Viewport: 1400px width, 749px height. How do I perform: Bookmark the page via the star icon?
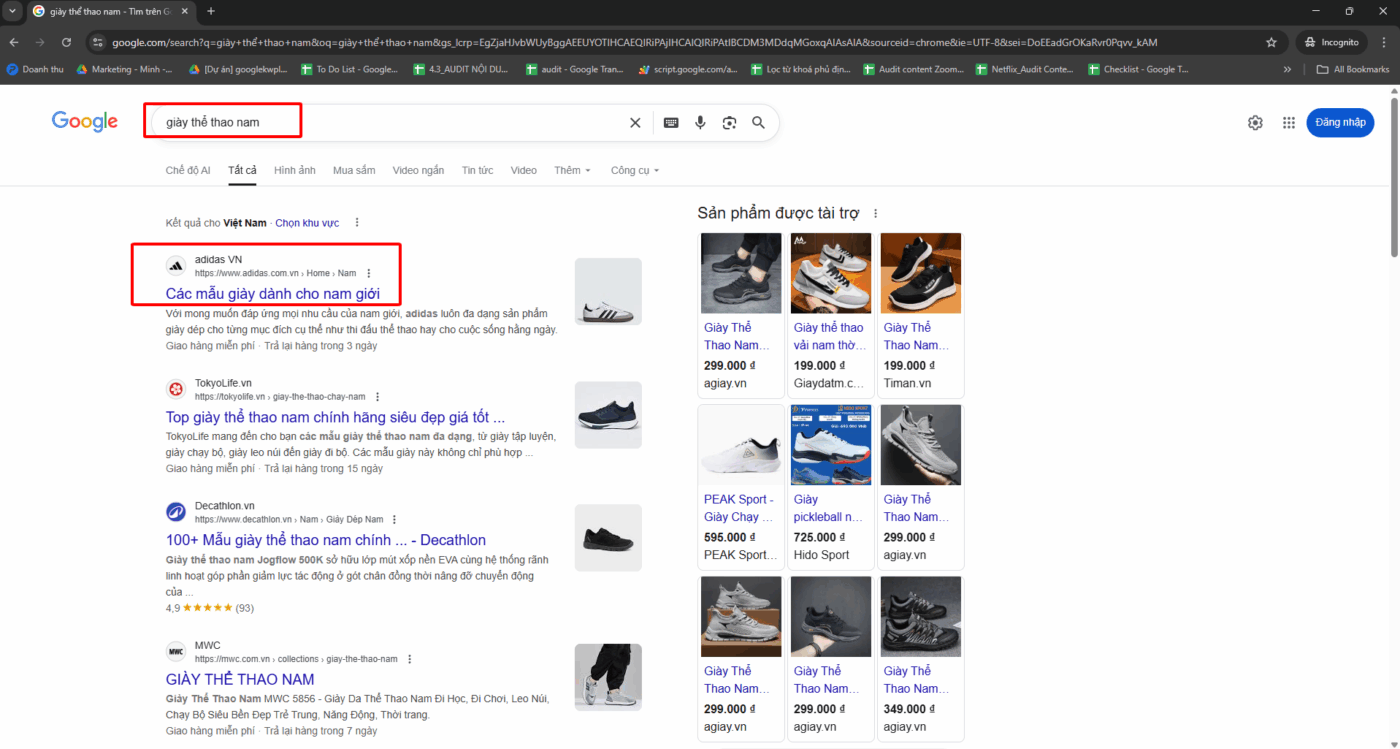(x=1271, y=43)
